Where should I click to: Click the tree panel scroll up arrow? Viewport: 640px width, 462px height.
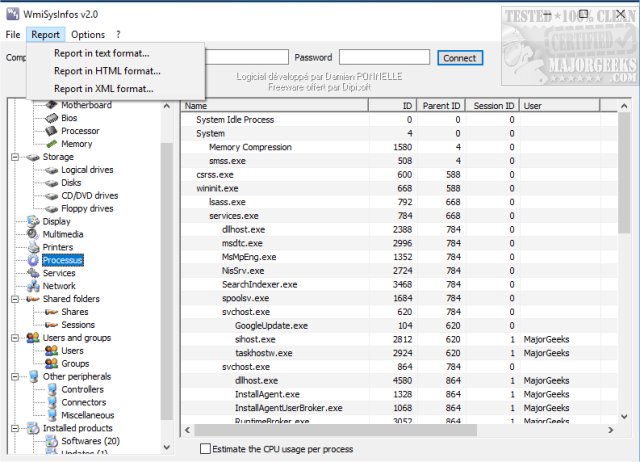pos(167,106)
